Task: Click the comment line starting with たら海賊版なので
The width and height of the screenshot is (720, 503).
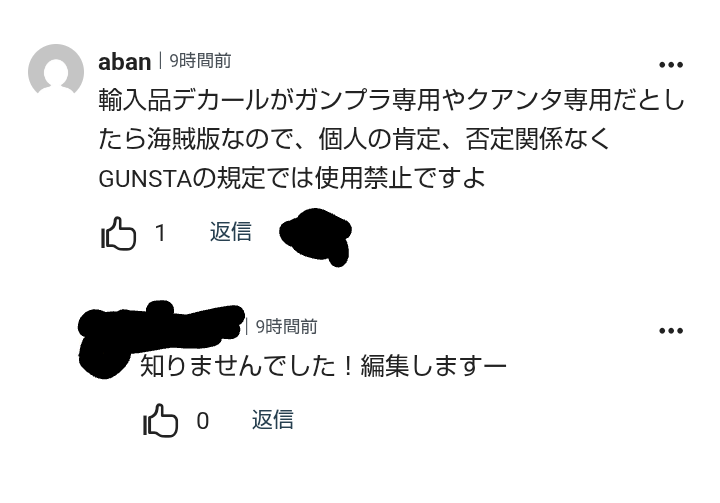Action: [354, 139]
